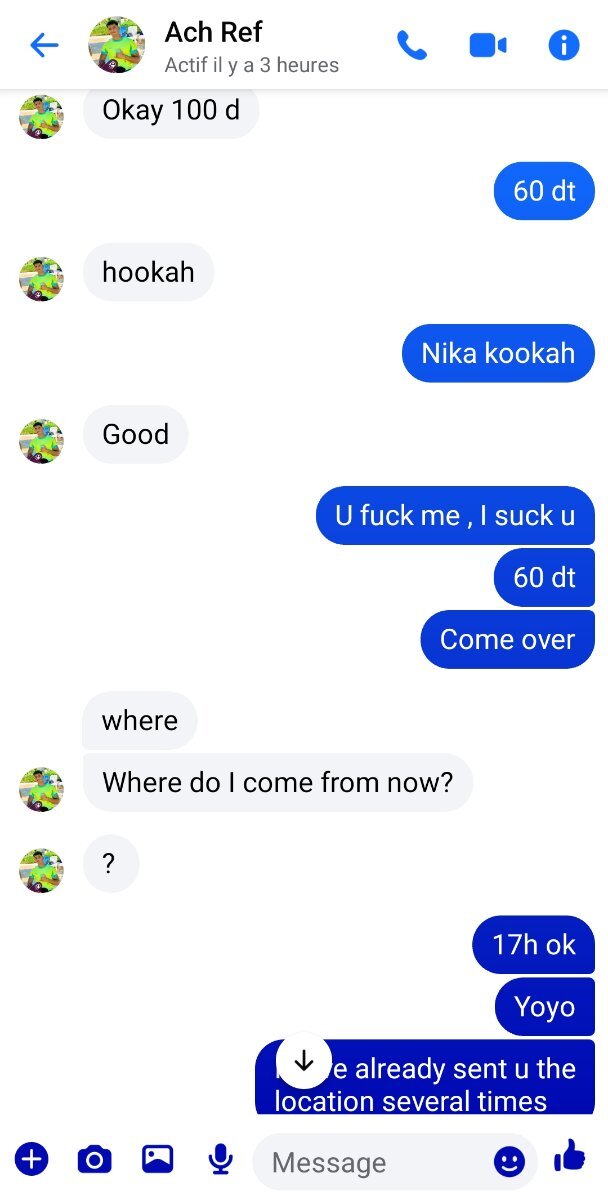Open the emoji picker in message field
This screenshot has height=1200, width=608.
(509, 1161)
